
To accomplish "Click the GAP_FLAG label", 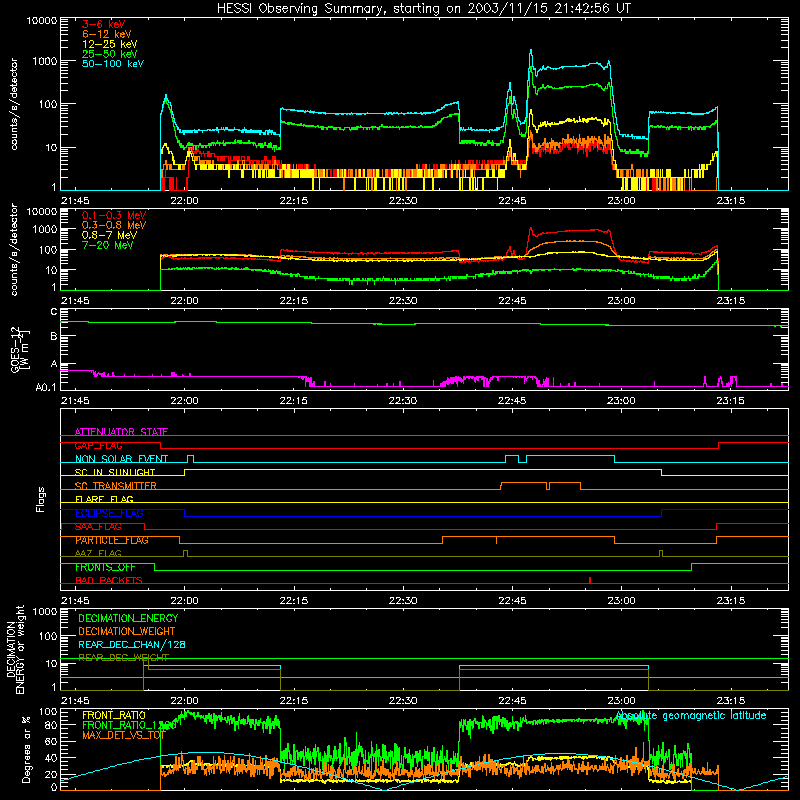I will point(98,445).
